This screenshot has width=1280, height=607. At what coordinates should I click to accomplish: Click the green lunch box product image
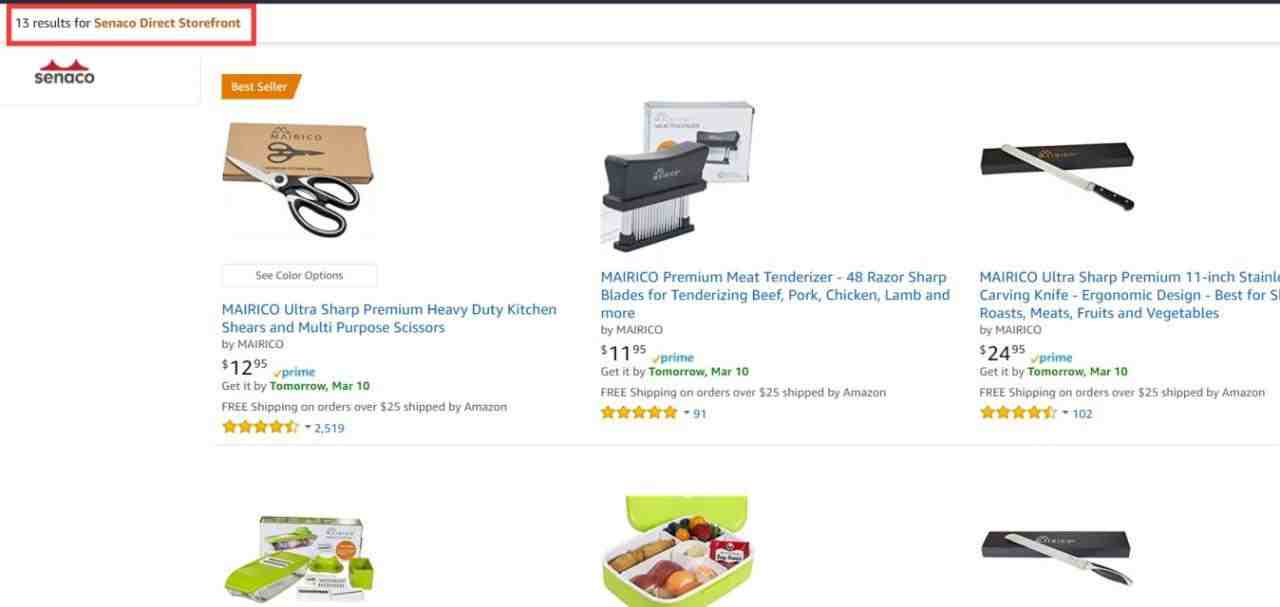[675, 551]
